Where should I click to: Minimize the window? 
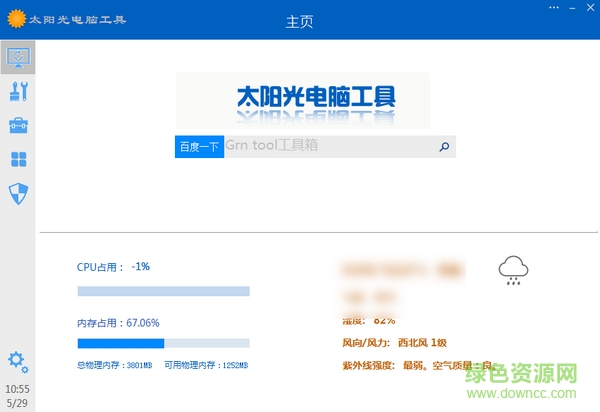572,8
